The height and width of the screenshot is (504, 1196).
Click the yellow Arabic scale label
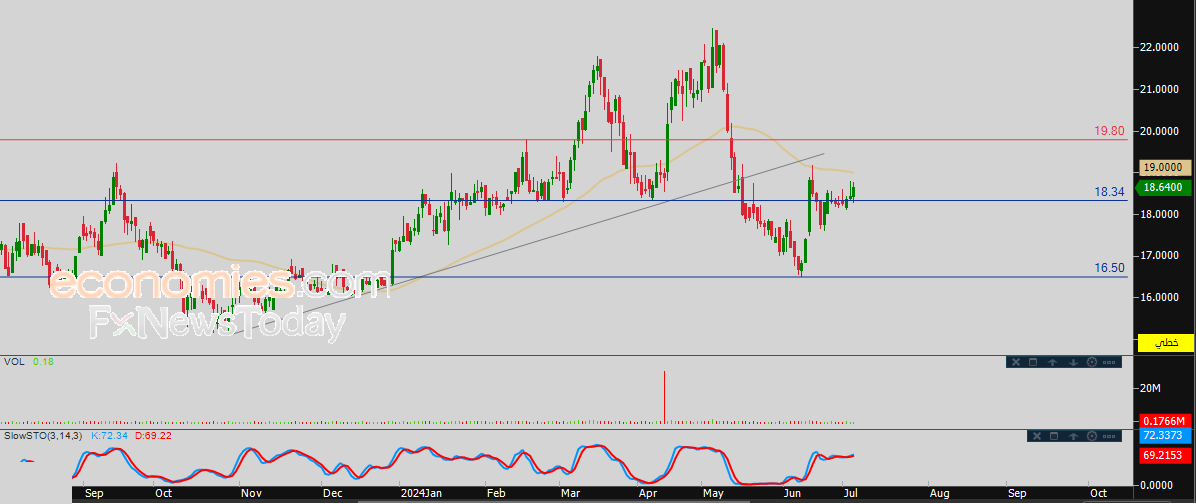coord(1165,343)
